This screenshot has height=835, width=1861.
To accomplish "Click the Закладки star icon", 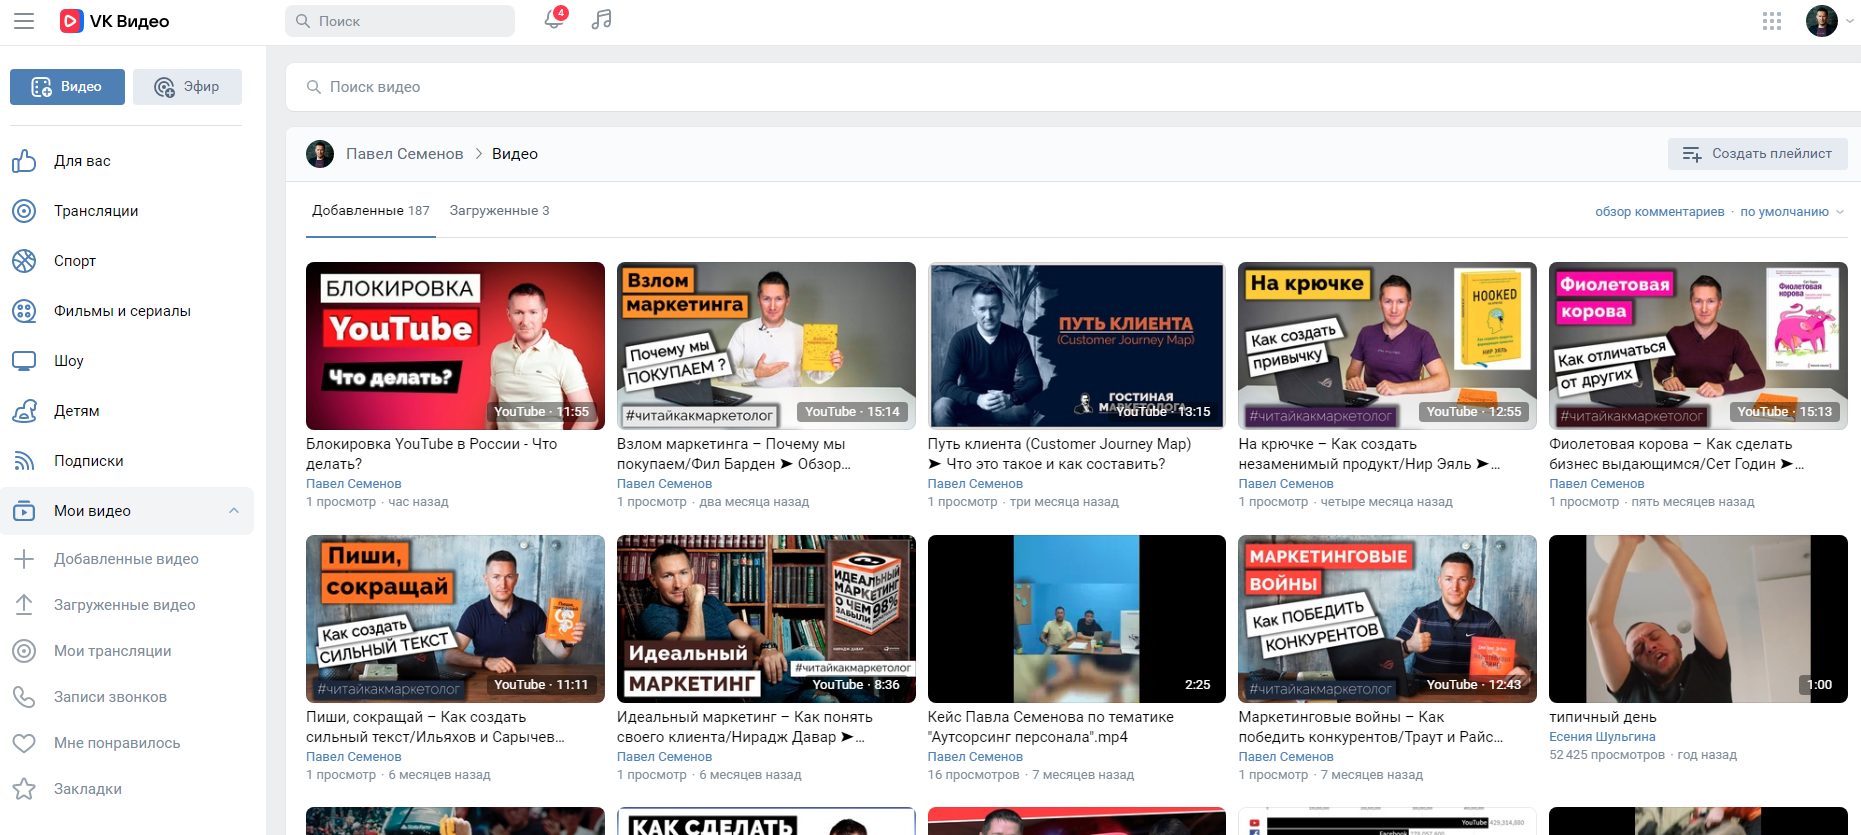I will click(24, 789).
